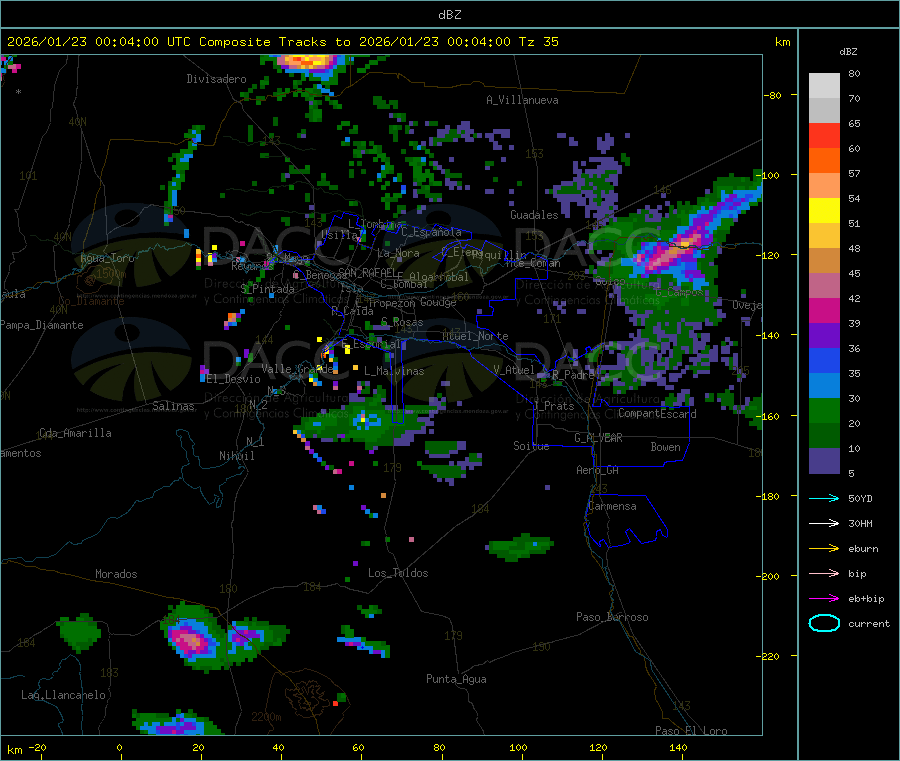Click the 'Soitue' map label
Screen dimensions: 900x761
531,446
